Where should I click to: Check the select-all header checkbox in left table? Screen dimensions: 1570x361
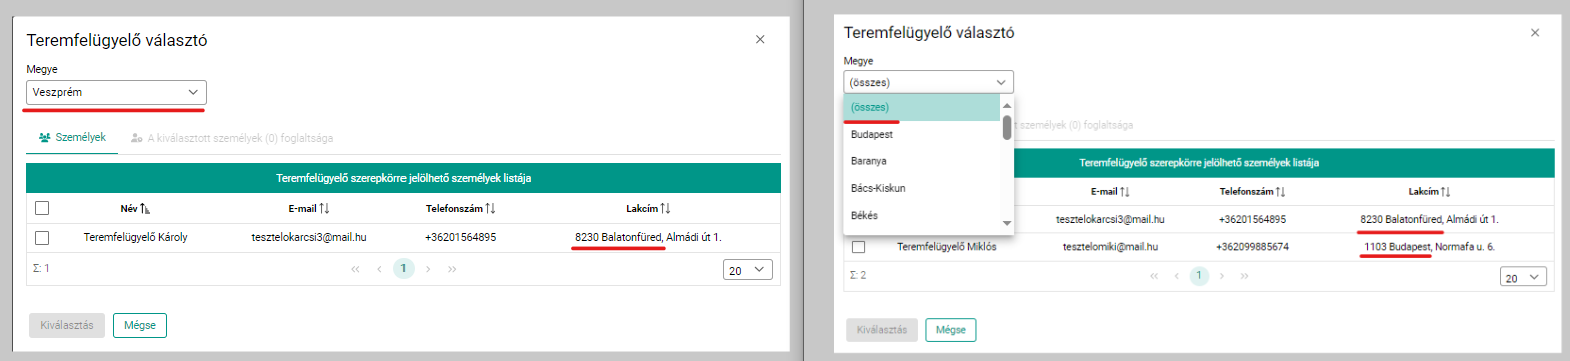pyautogui.click(x=42, y=209)
